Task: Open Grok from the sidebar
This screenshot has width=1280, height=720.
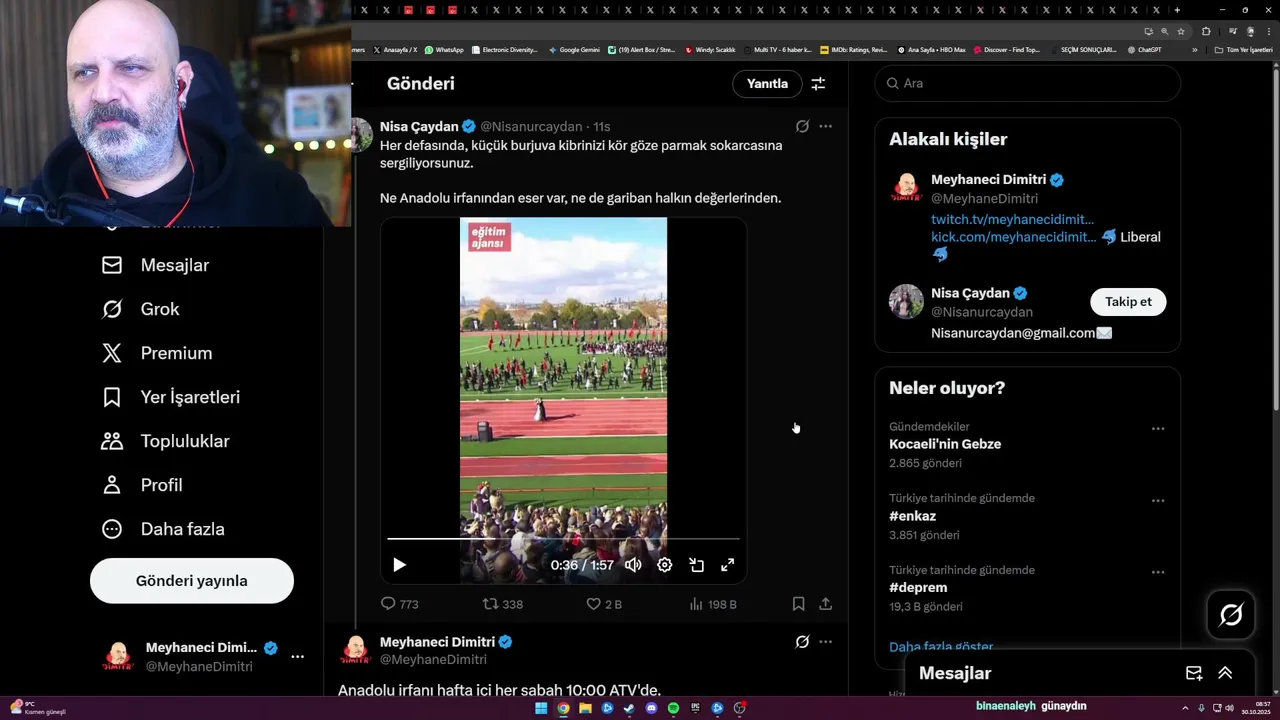Action: pos(140,309)
